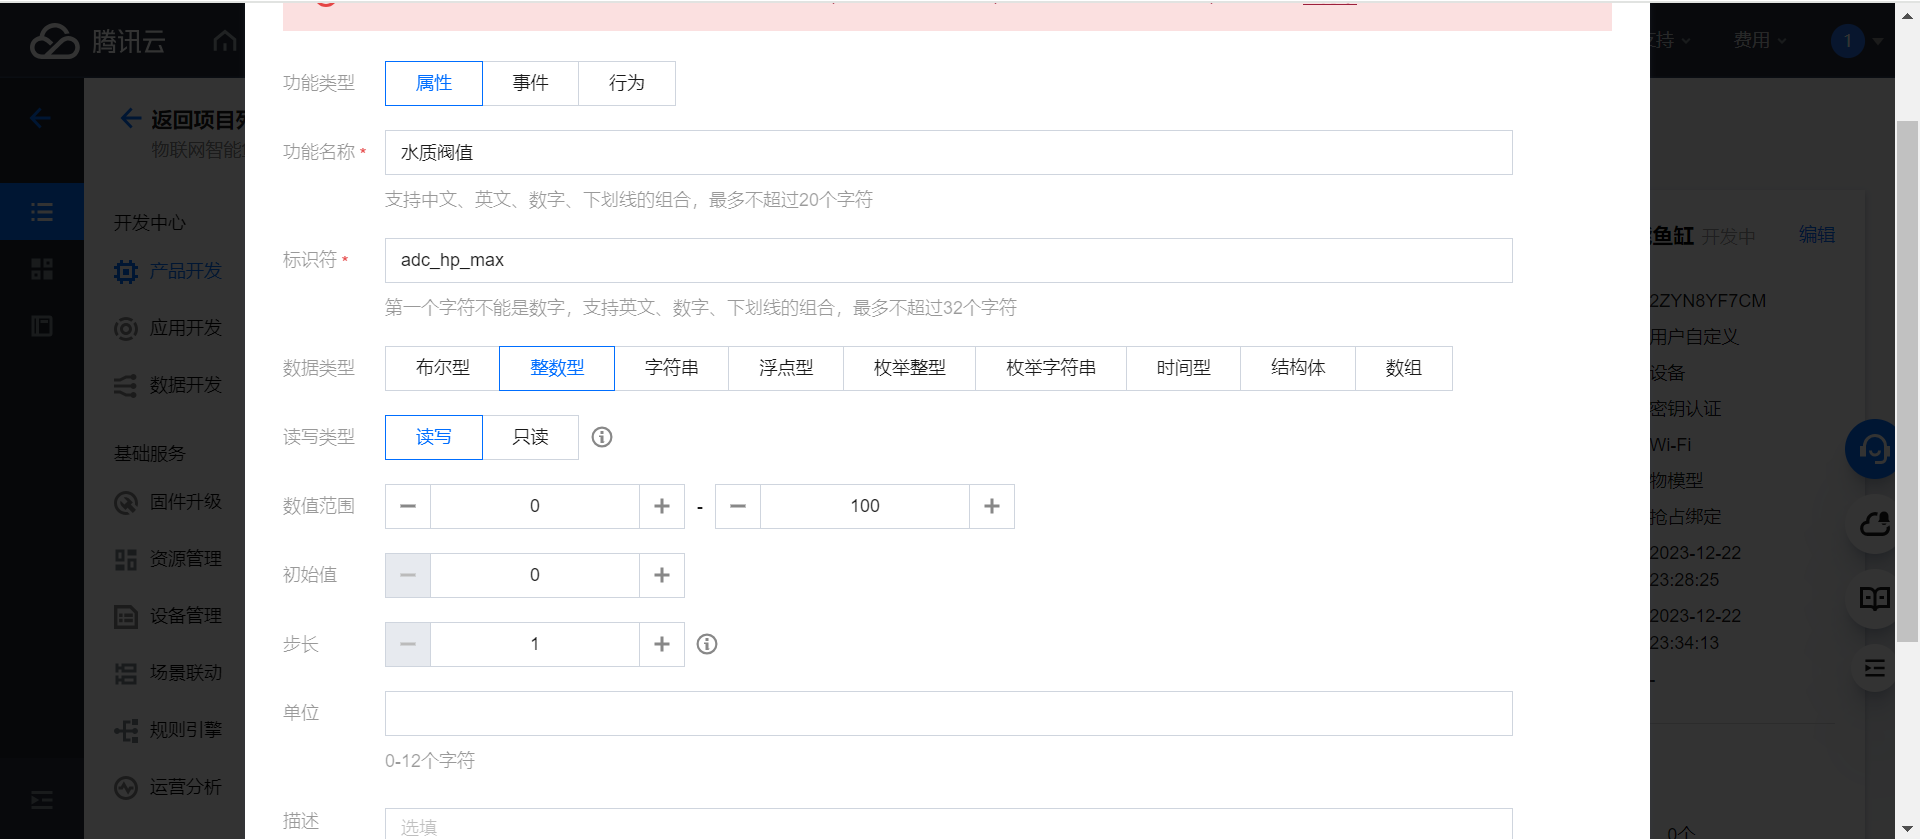1920x839 pixels.
Task: Click the customer support headset icon
Action: click(1872, 450)
